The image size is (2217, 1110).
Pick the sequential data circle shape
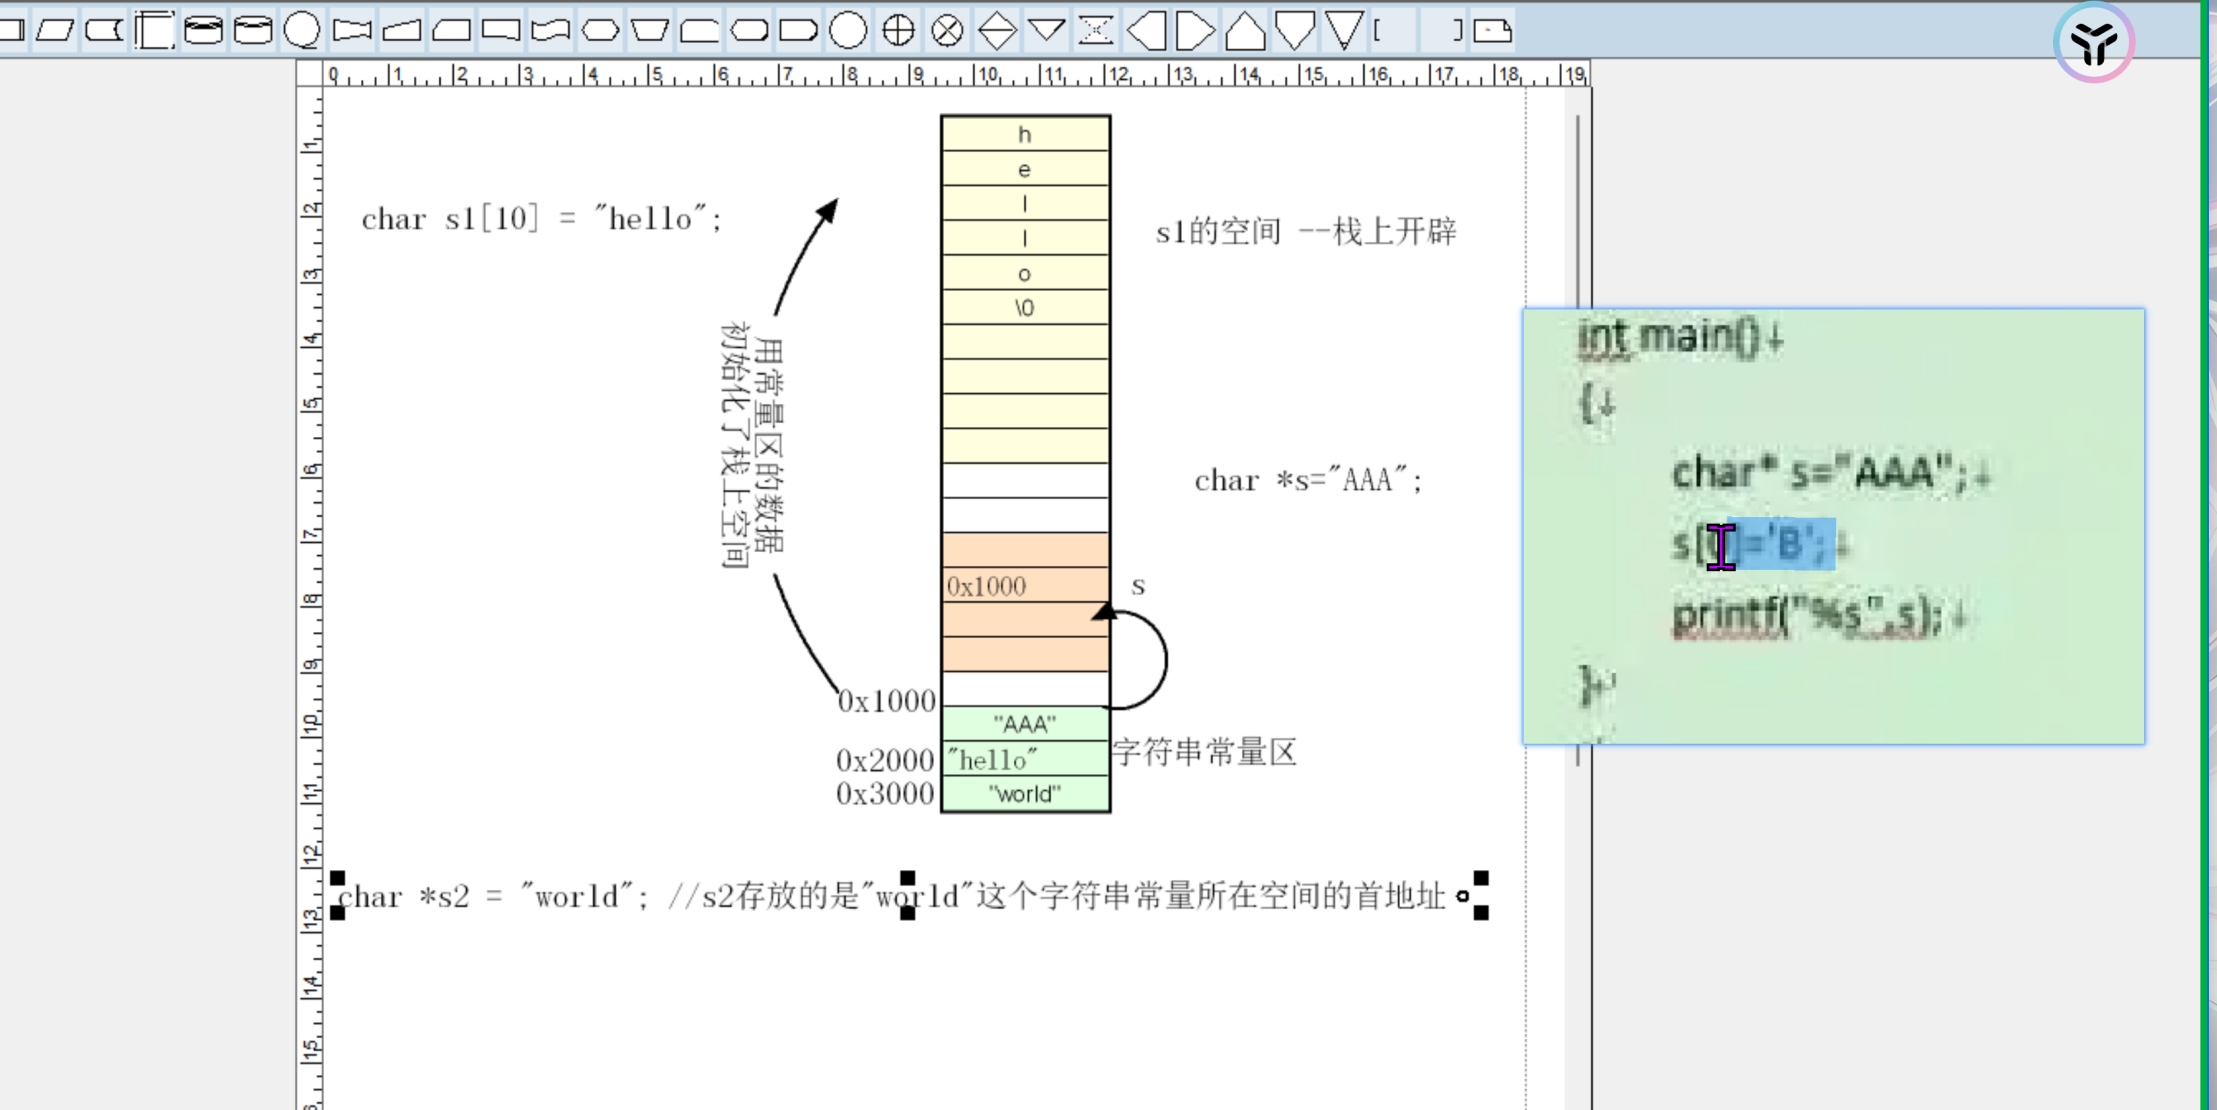click(x=302, y=31)
